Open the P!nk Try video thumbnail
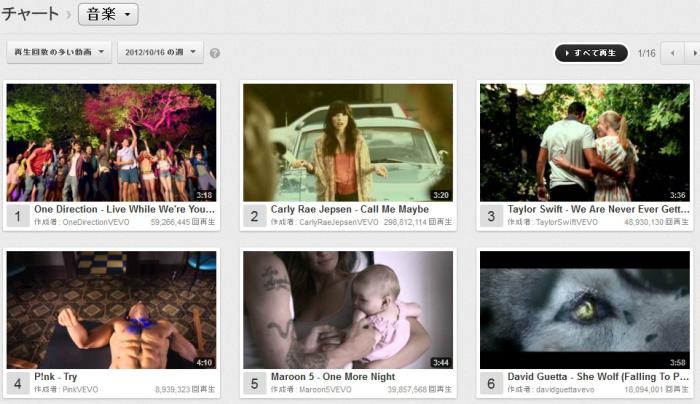Viewport: 700px width, 404px height. pyautogui.click(x=111, y=310)
